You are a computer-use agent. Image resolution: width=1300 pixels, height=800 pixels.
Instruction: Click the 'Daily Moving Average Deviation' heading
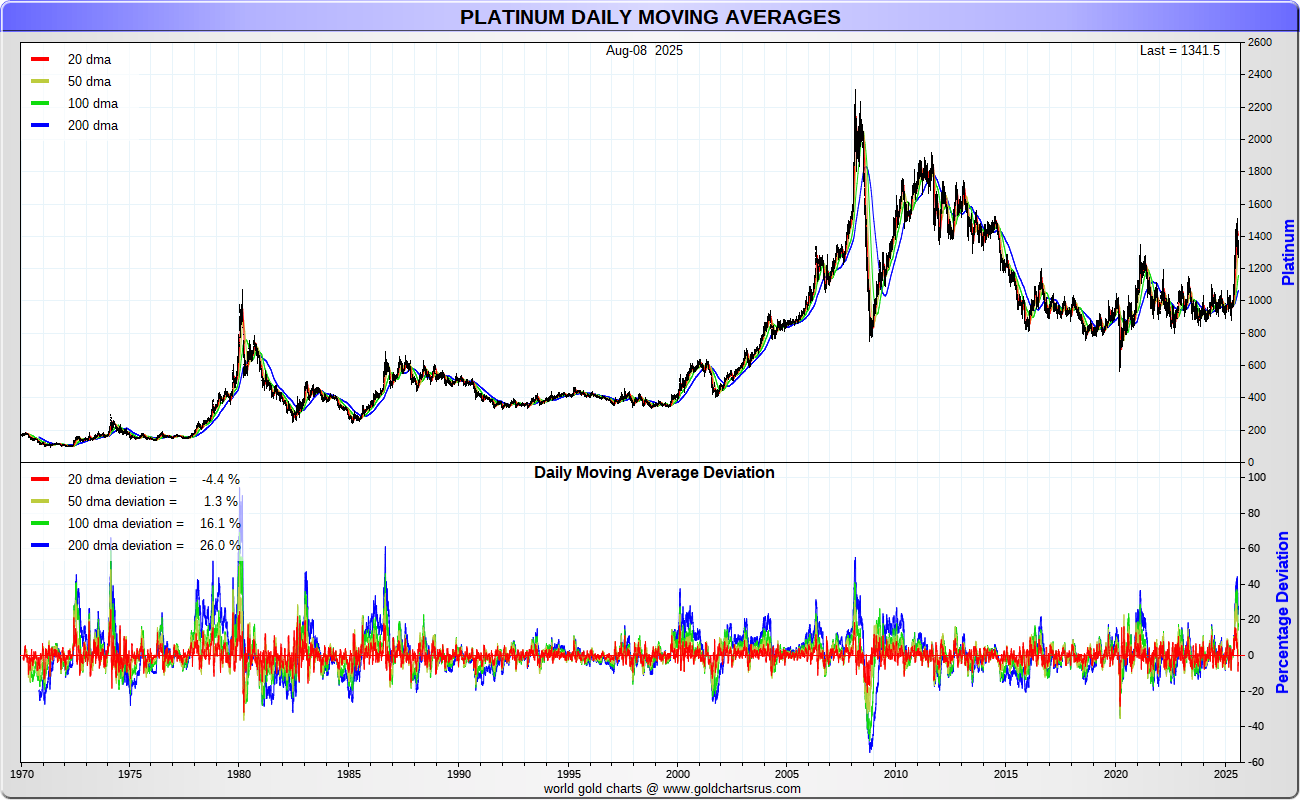tap(654, 472)
